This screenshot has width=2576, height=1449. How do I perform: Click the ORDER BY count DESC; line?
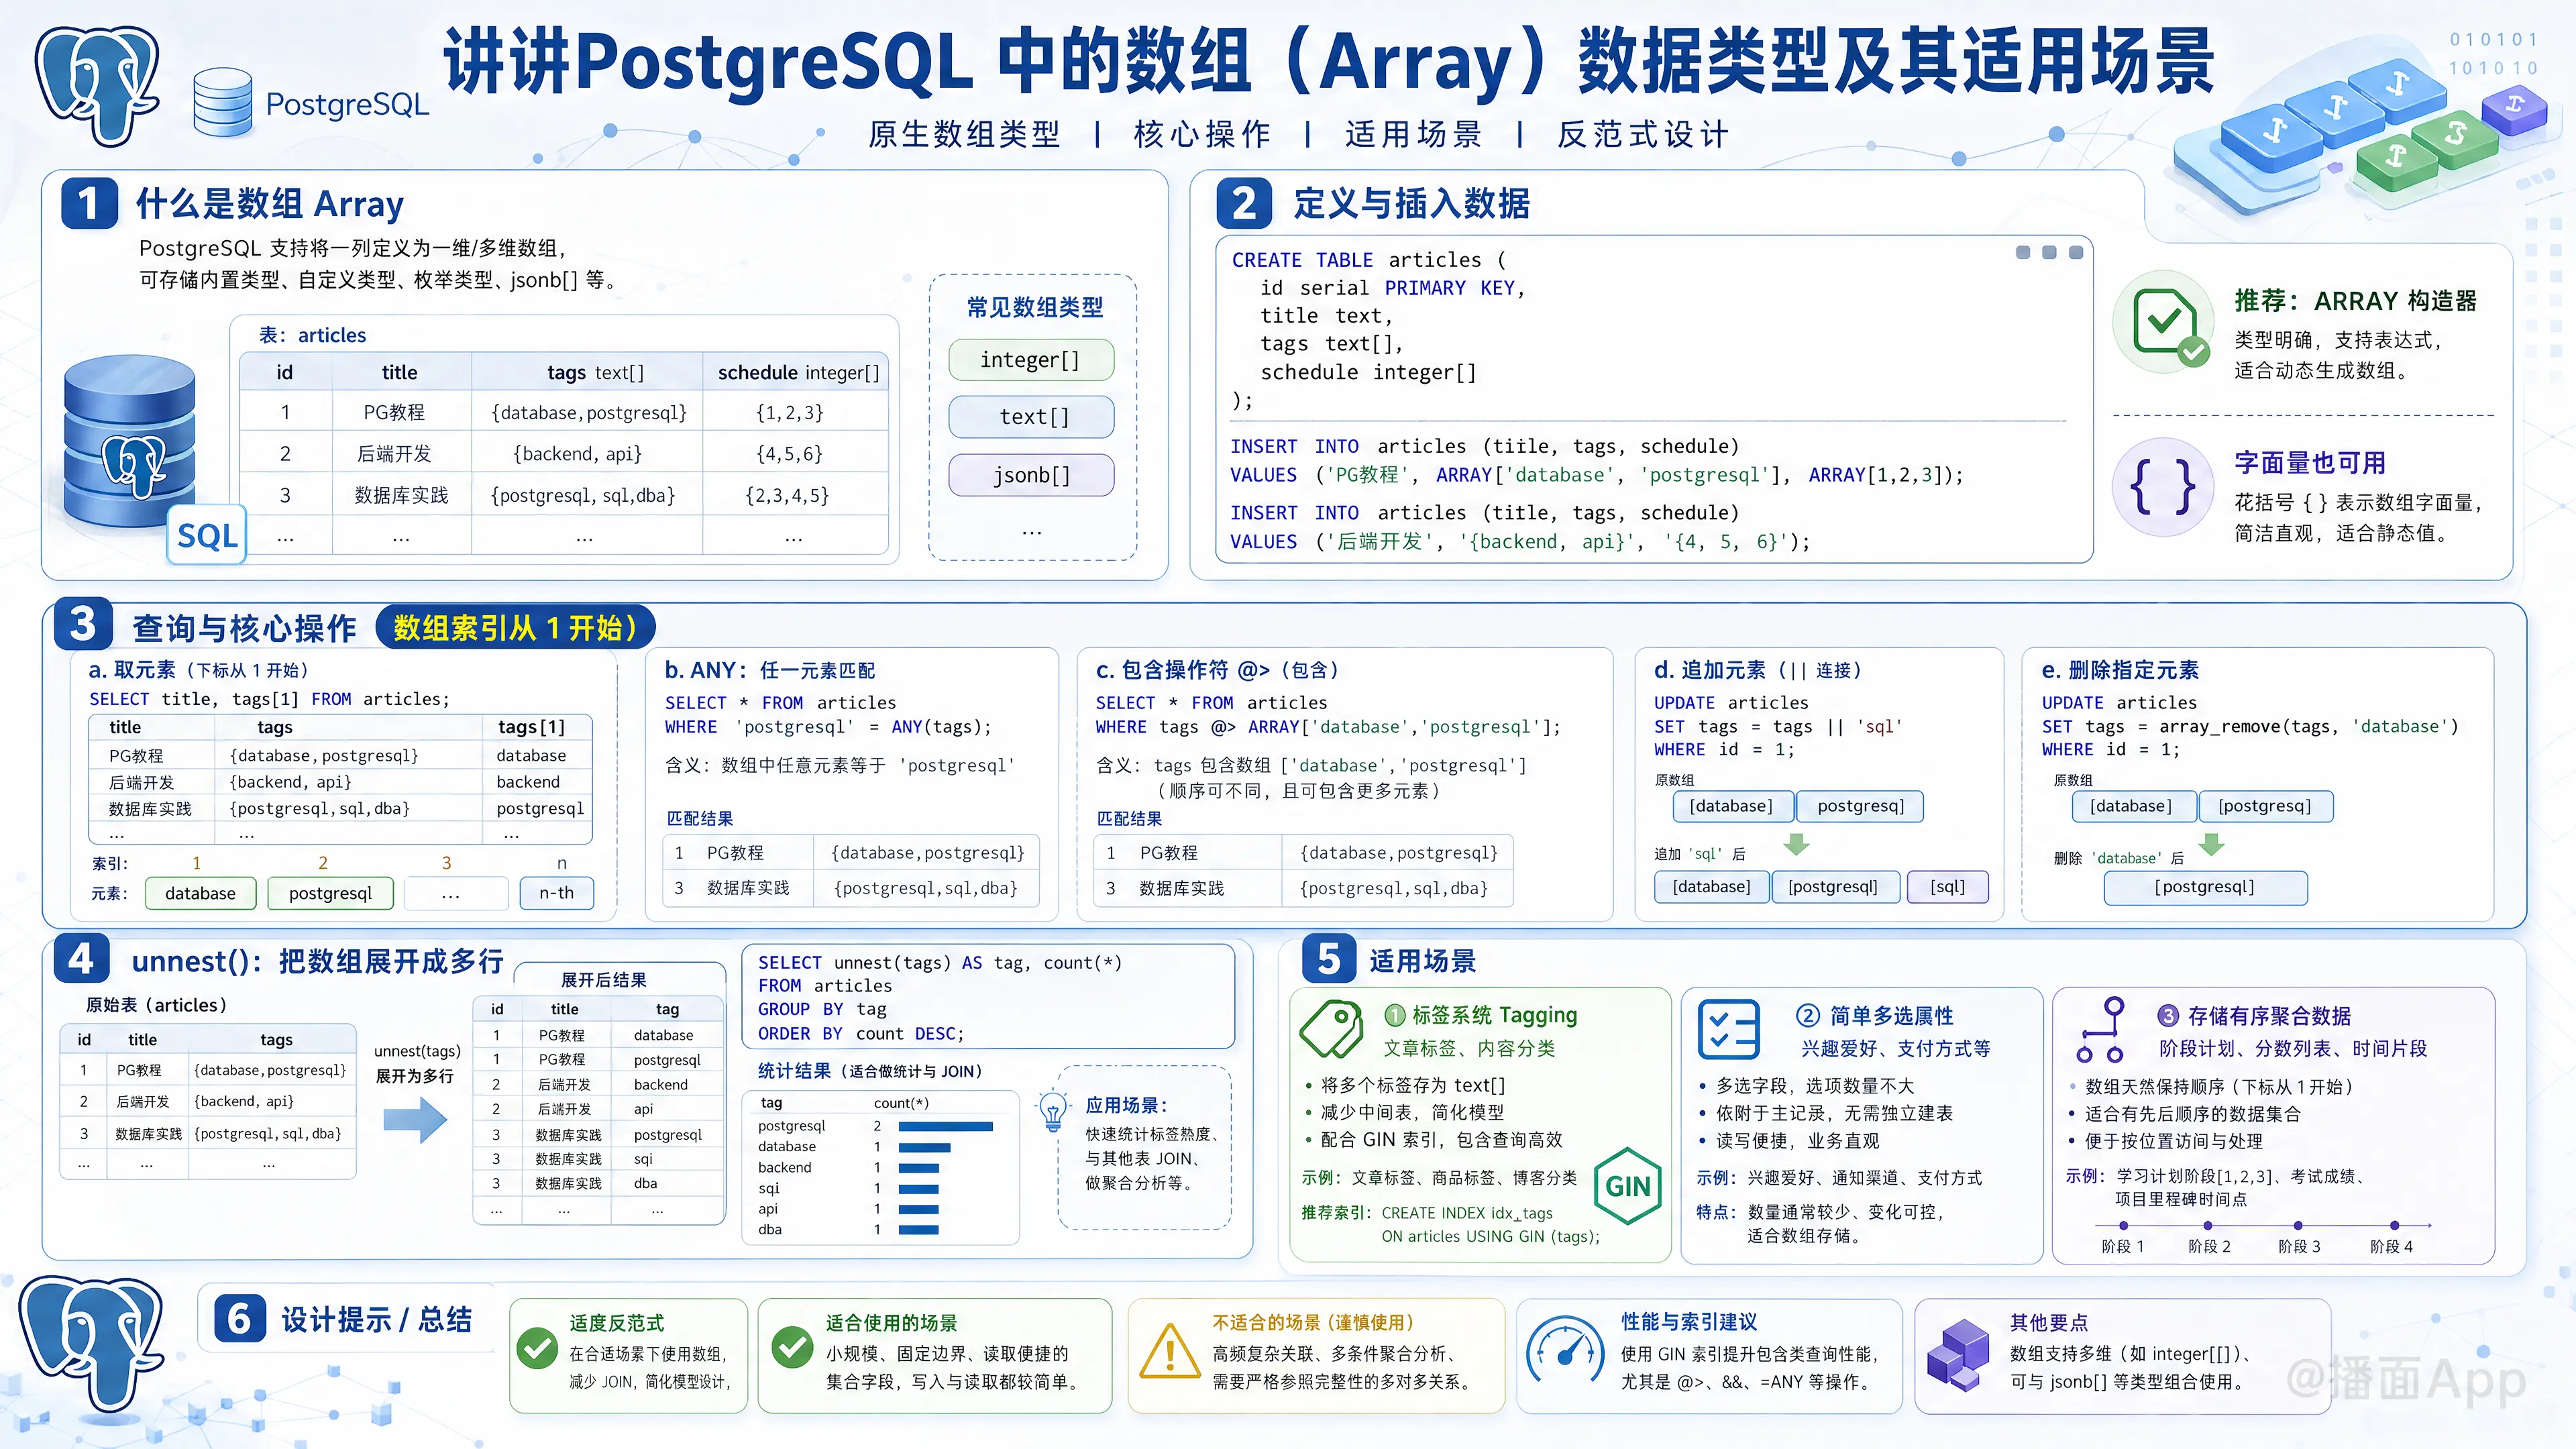pyautogui.click(x=861, y=1034)
